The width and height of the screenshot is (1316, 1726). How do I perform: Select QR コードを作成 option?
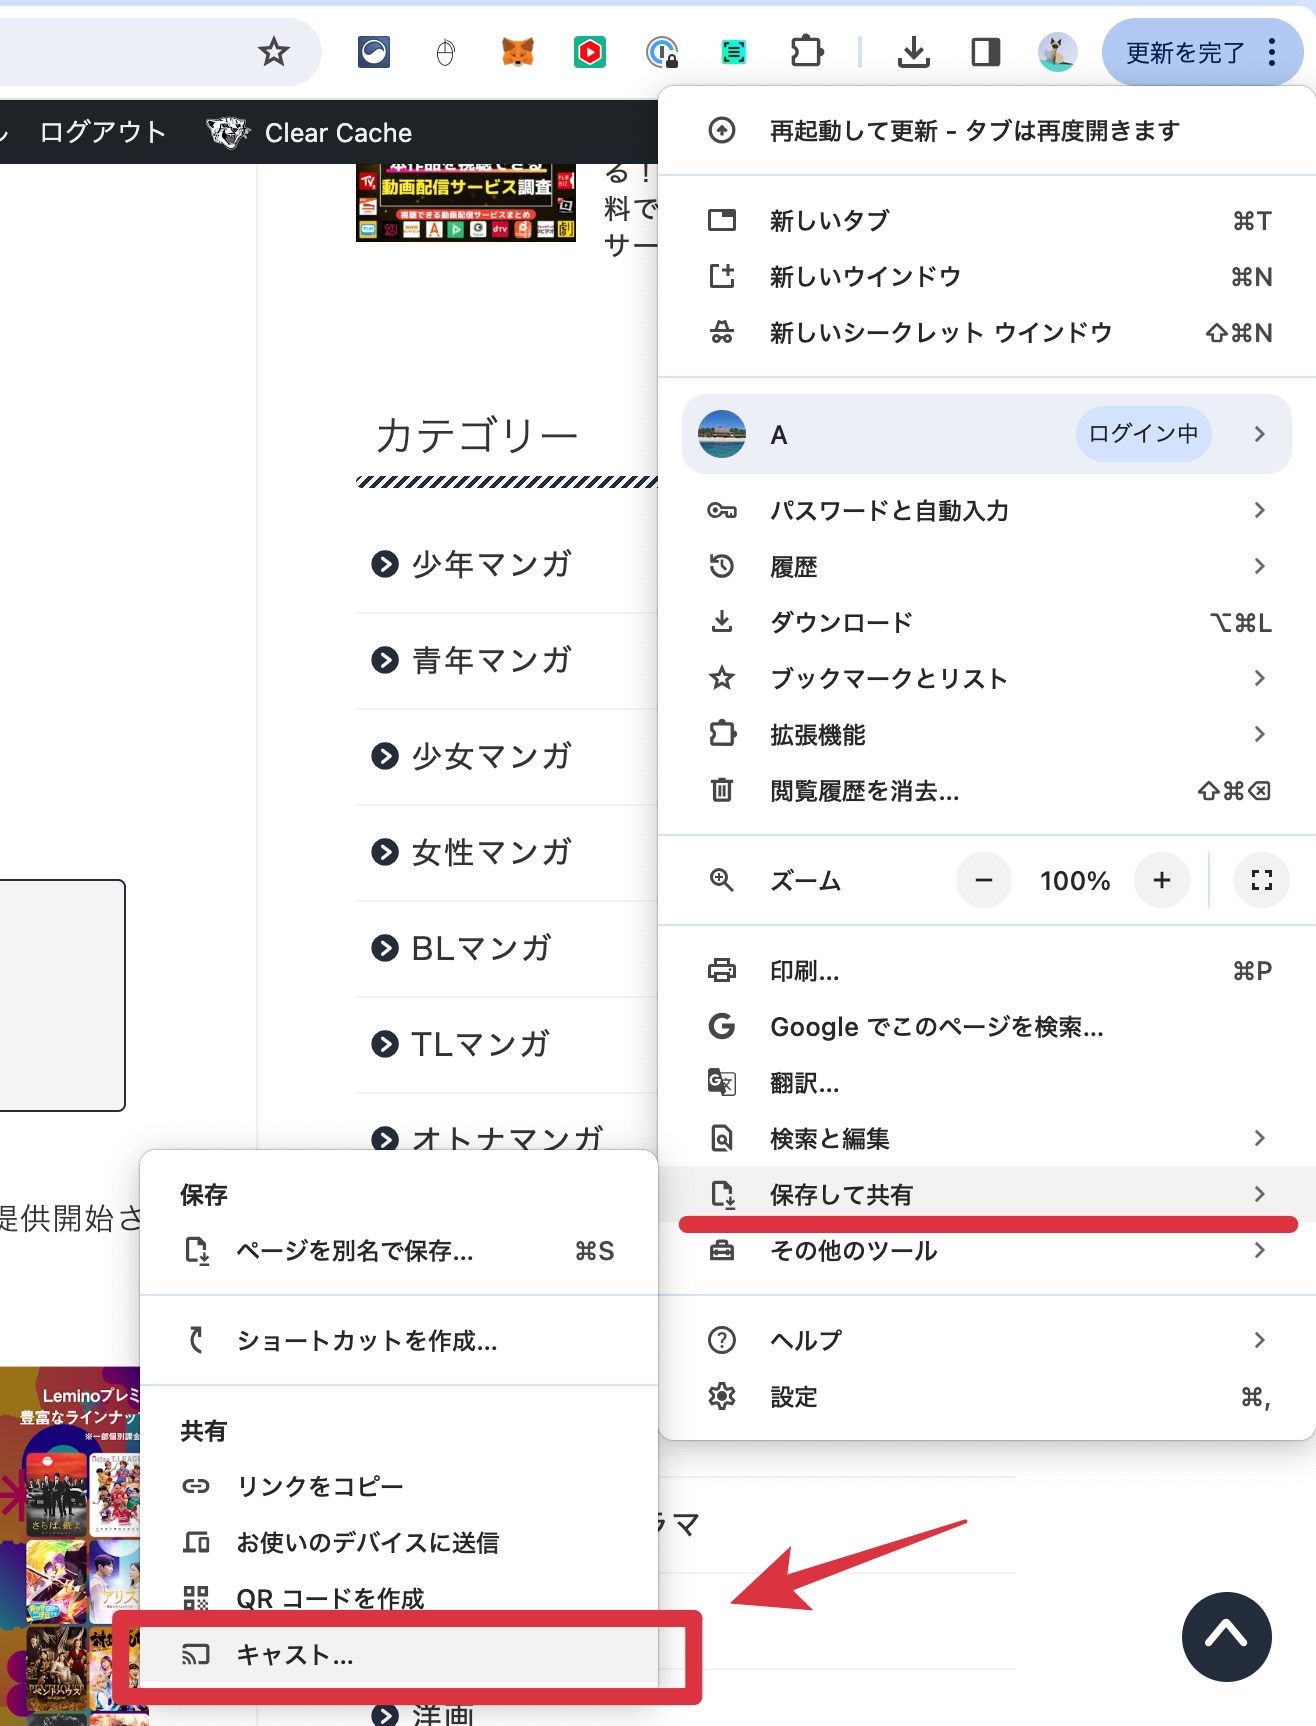(x=330, y=1598)
